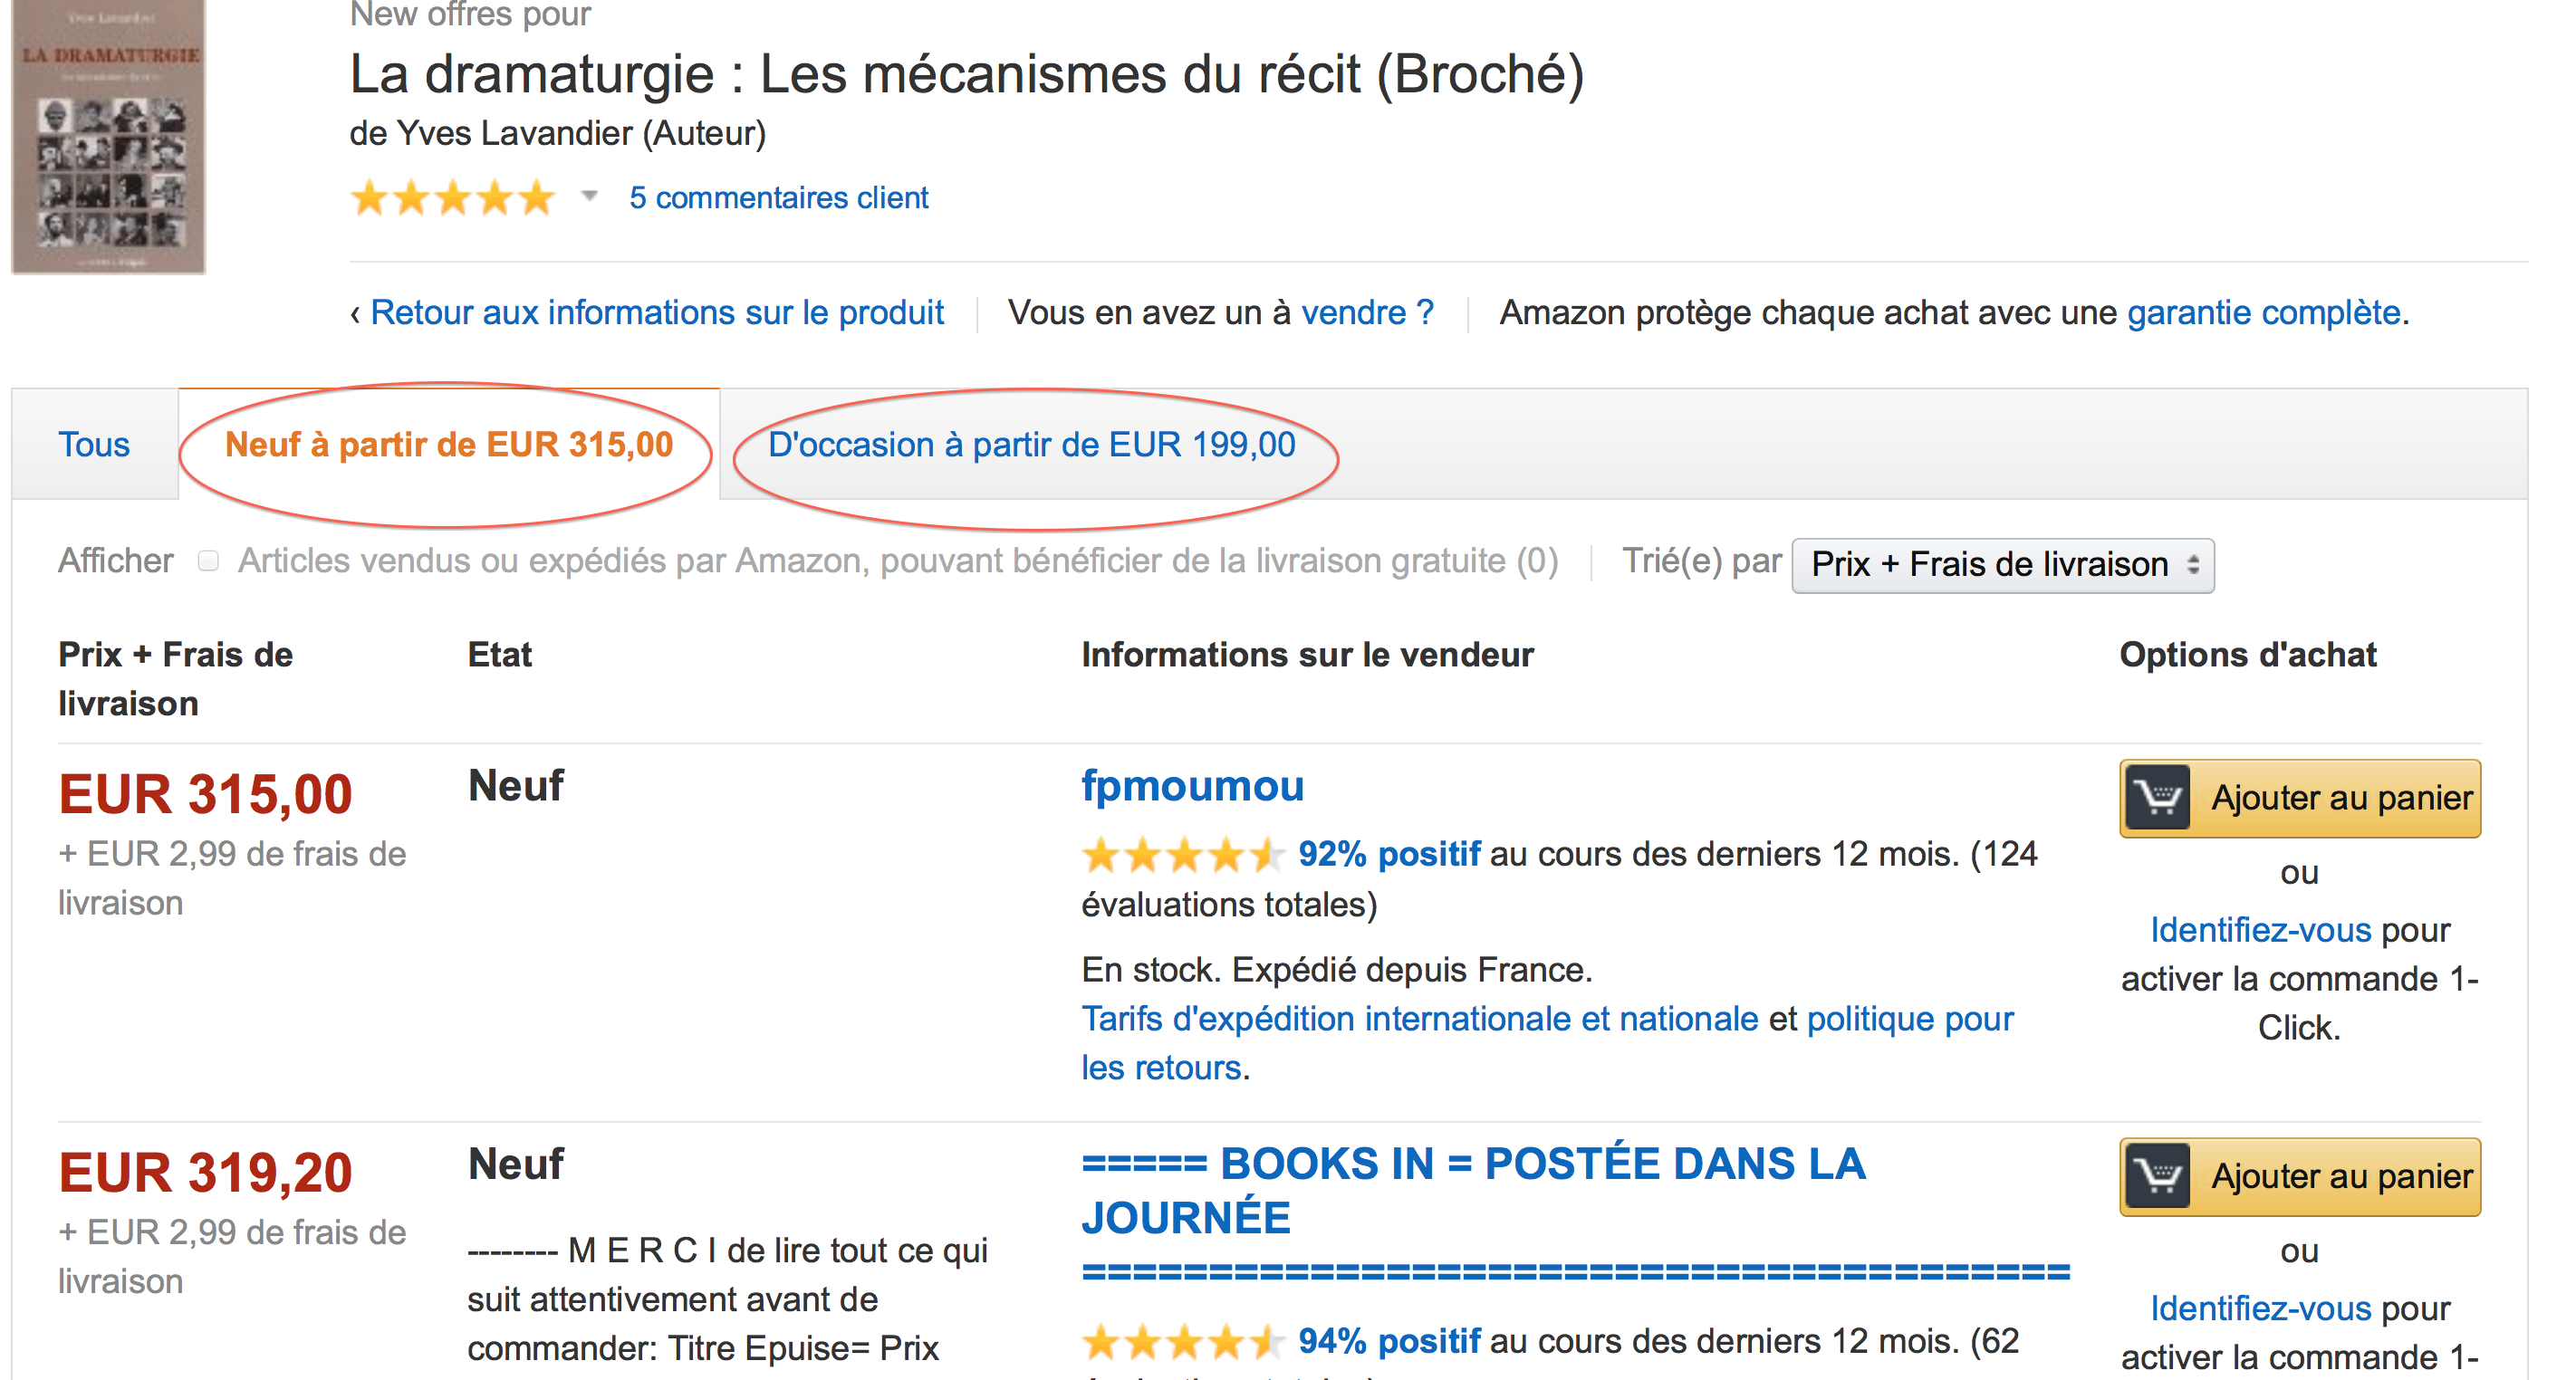Click the five-star product rating stars

pos(452,198)
